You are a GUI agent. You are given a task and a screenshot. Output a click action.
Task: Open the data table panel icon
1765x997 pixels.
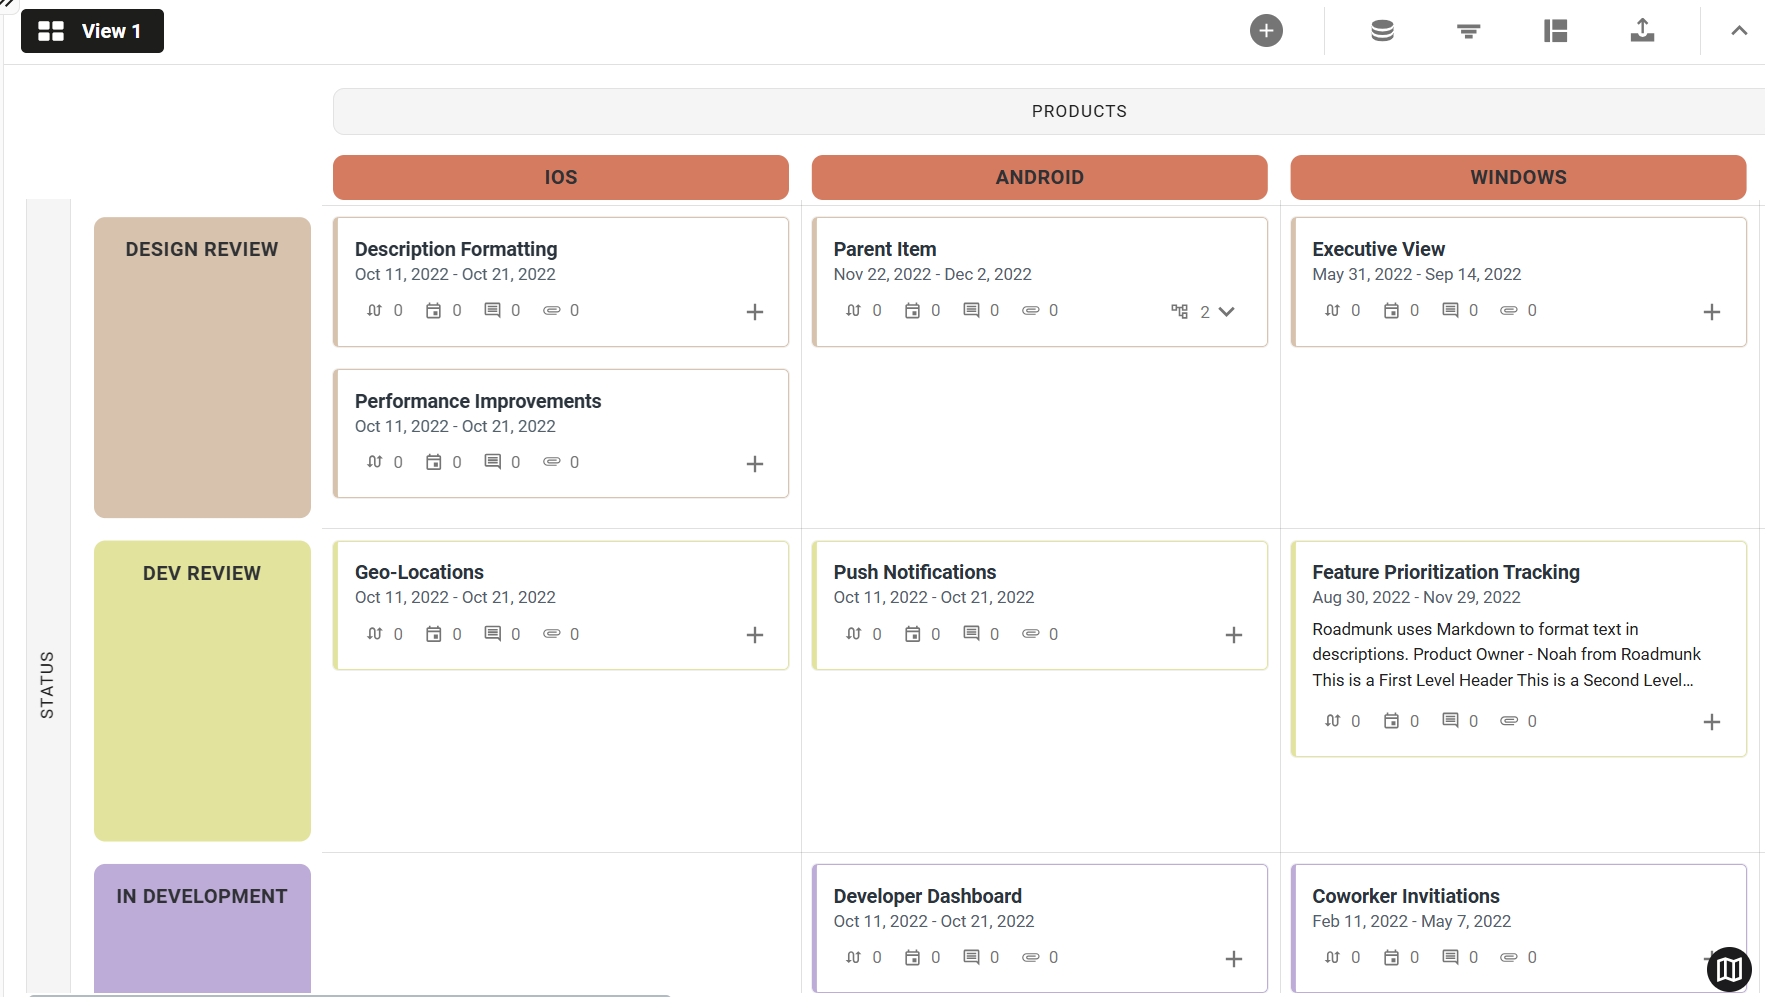coord(1380,31)
